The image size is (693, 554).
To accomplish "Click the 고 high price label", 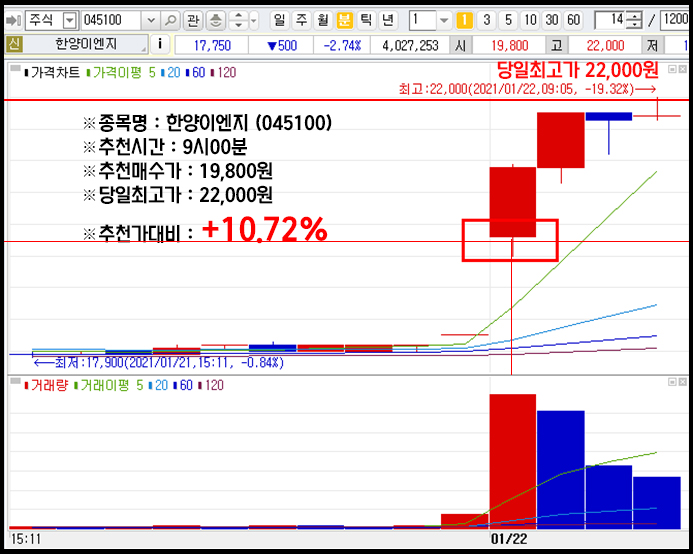I will [557, 46].
